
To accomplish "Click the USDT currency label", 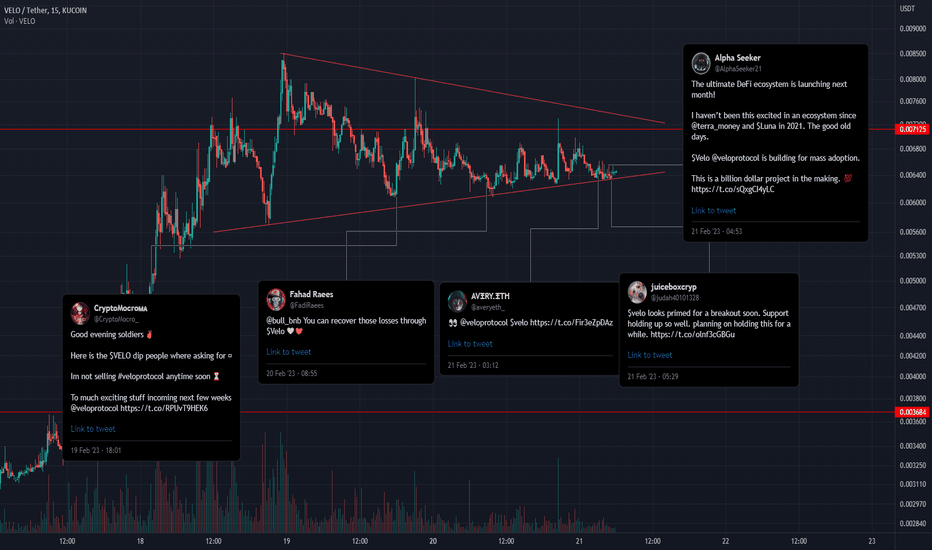I will pos(907,8).
